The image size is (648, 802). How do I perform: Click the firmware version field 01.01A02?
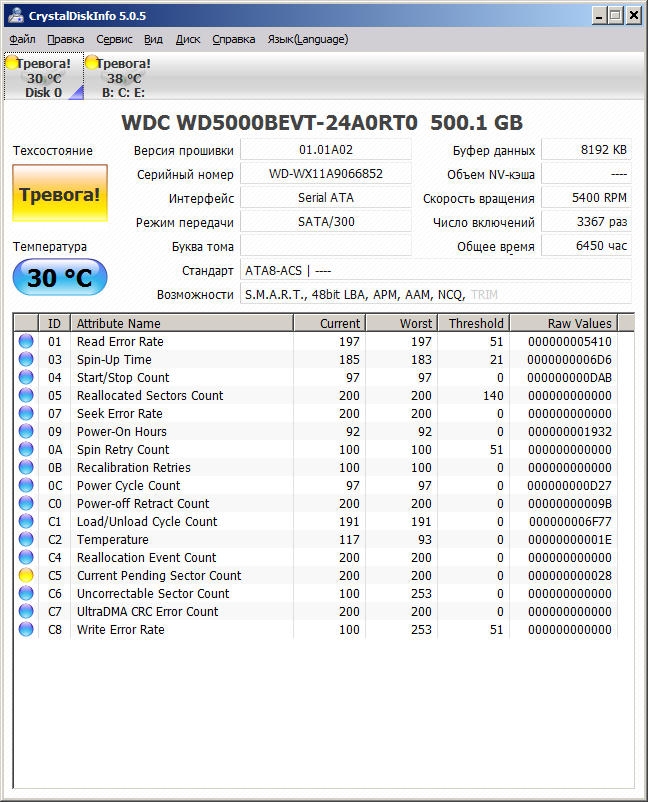[326, 149]
